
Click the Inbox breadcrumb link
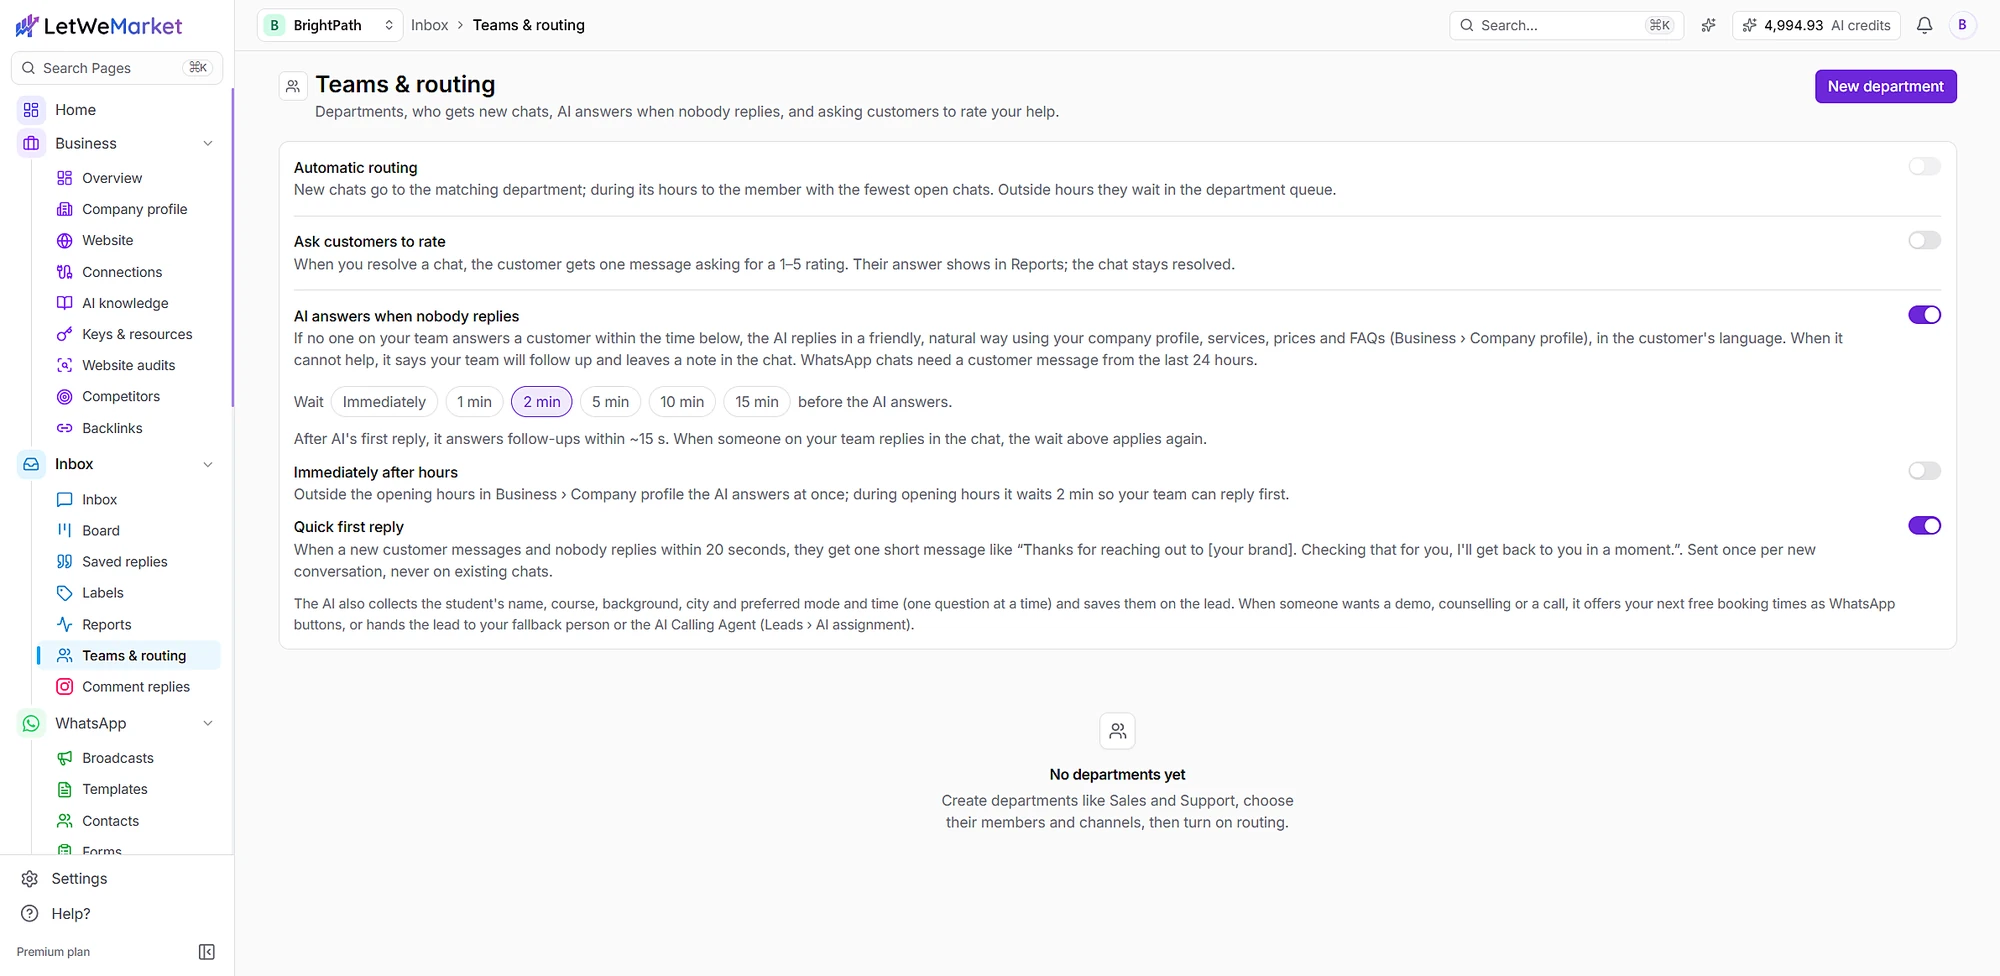(x=429, y=25)
